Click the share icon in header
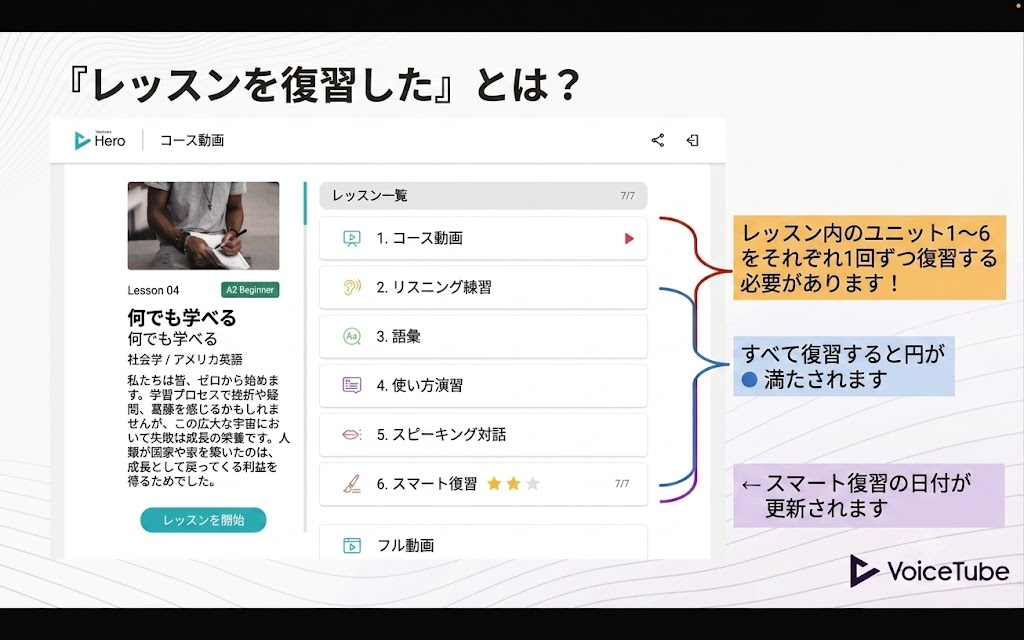 pos(658,140)
